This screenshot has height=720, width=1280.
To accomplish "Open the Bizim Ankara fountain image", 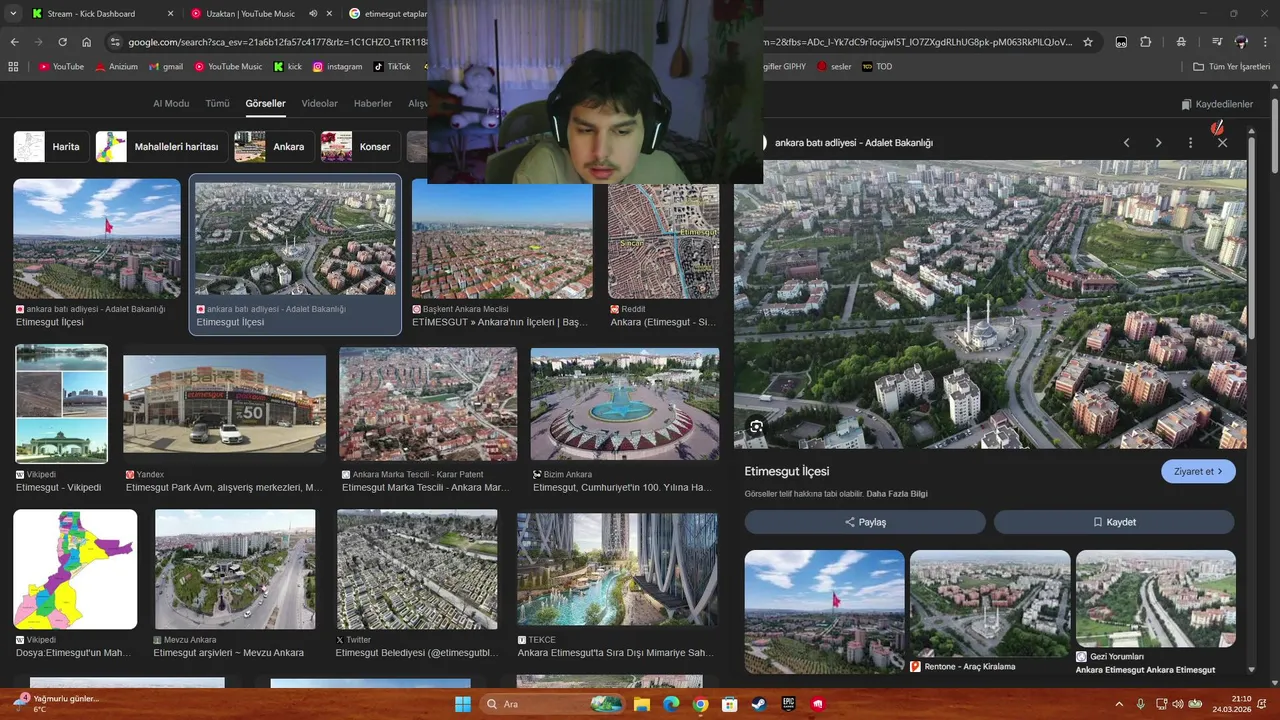I will coord(625,404).
